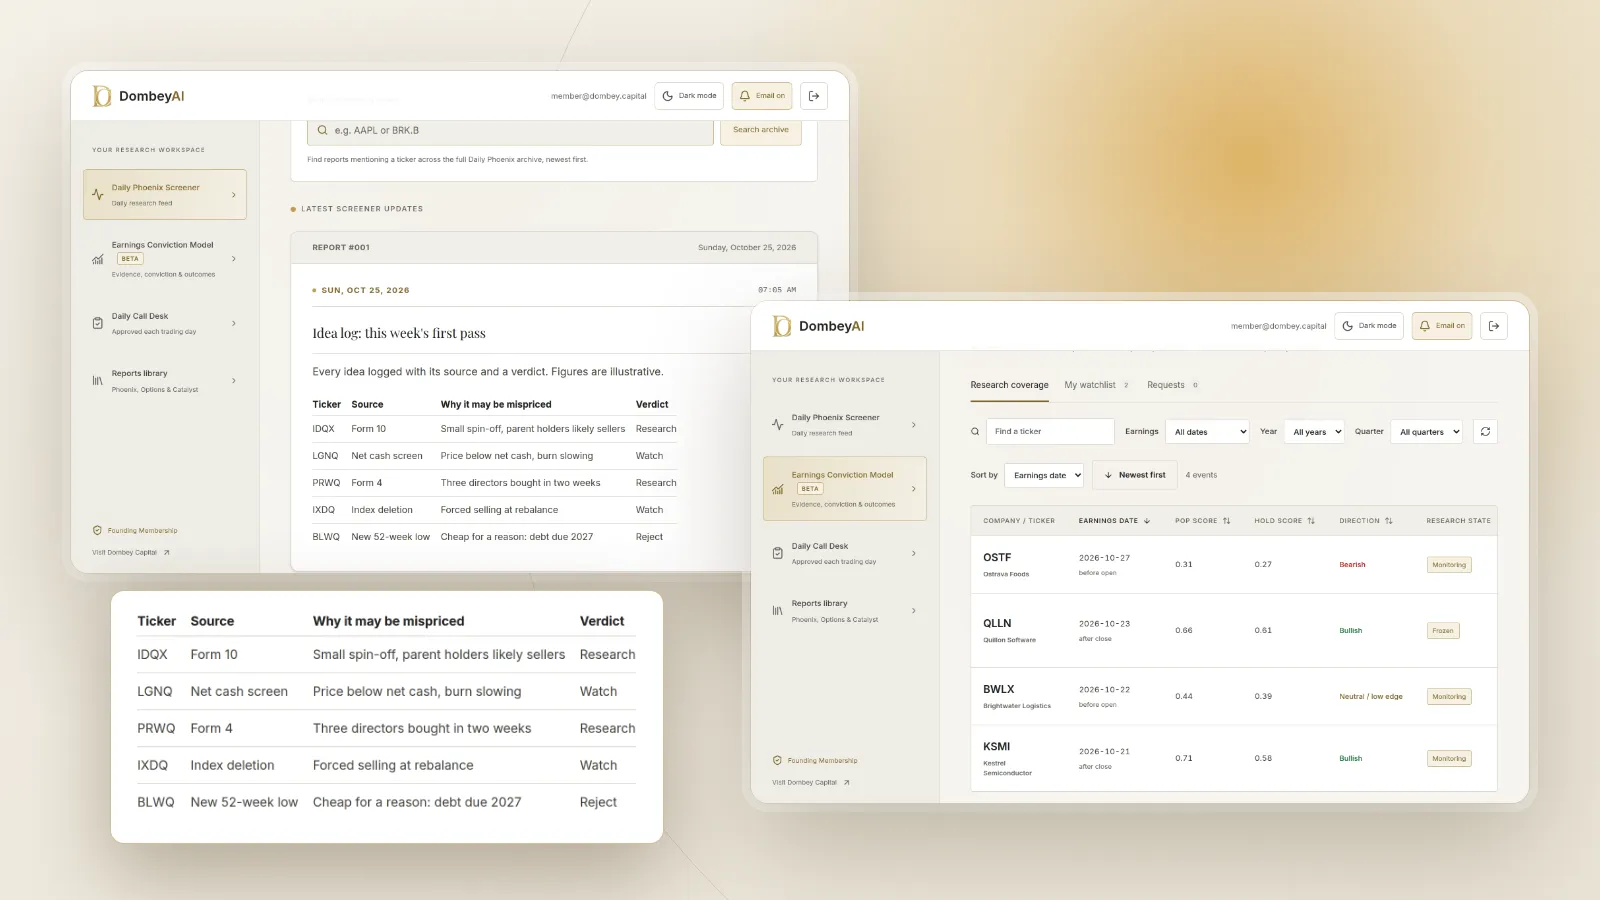The height and width of the screenshot is (900, 1600).
Task: Click the Reports library icon in the left window sidebar
Action: [x=97, y=381]
